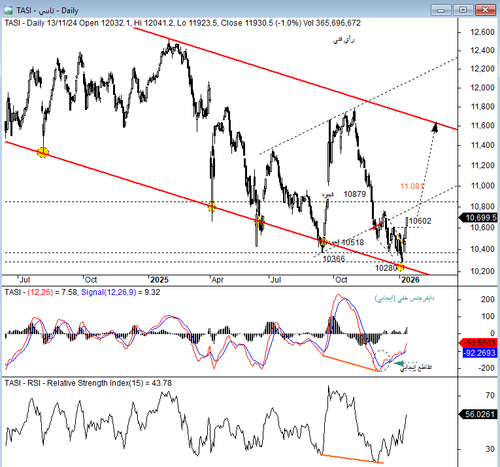Select the teal hidden divergence Arabic note
The height and width of the screenshot is (467, 500).
(405, 298)
